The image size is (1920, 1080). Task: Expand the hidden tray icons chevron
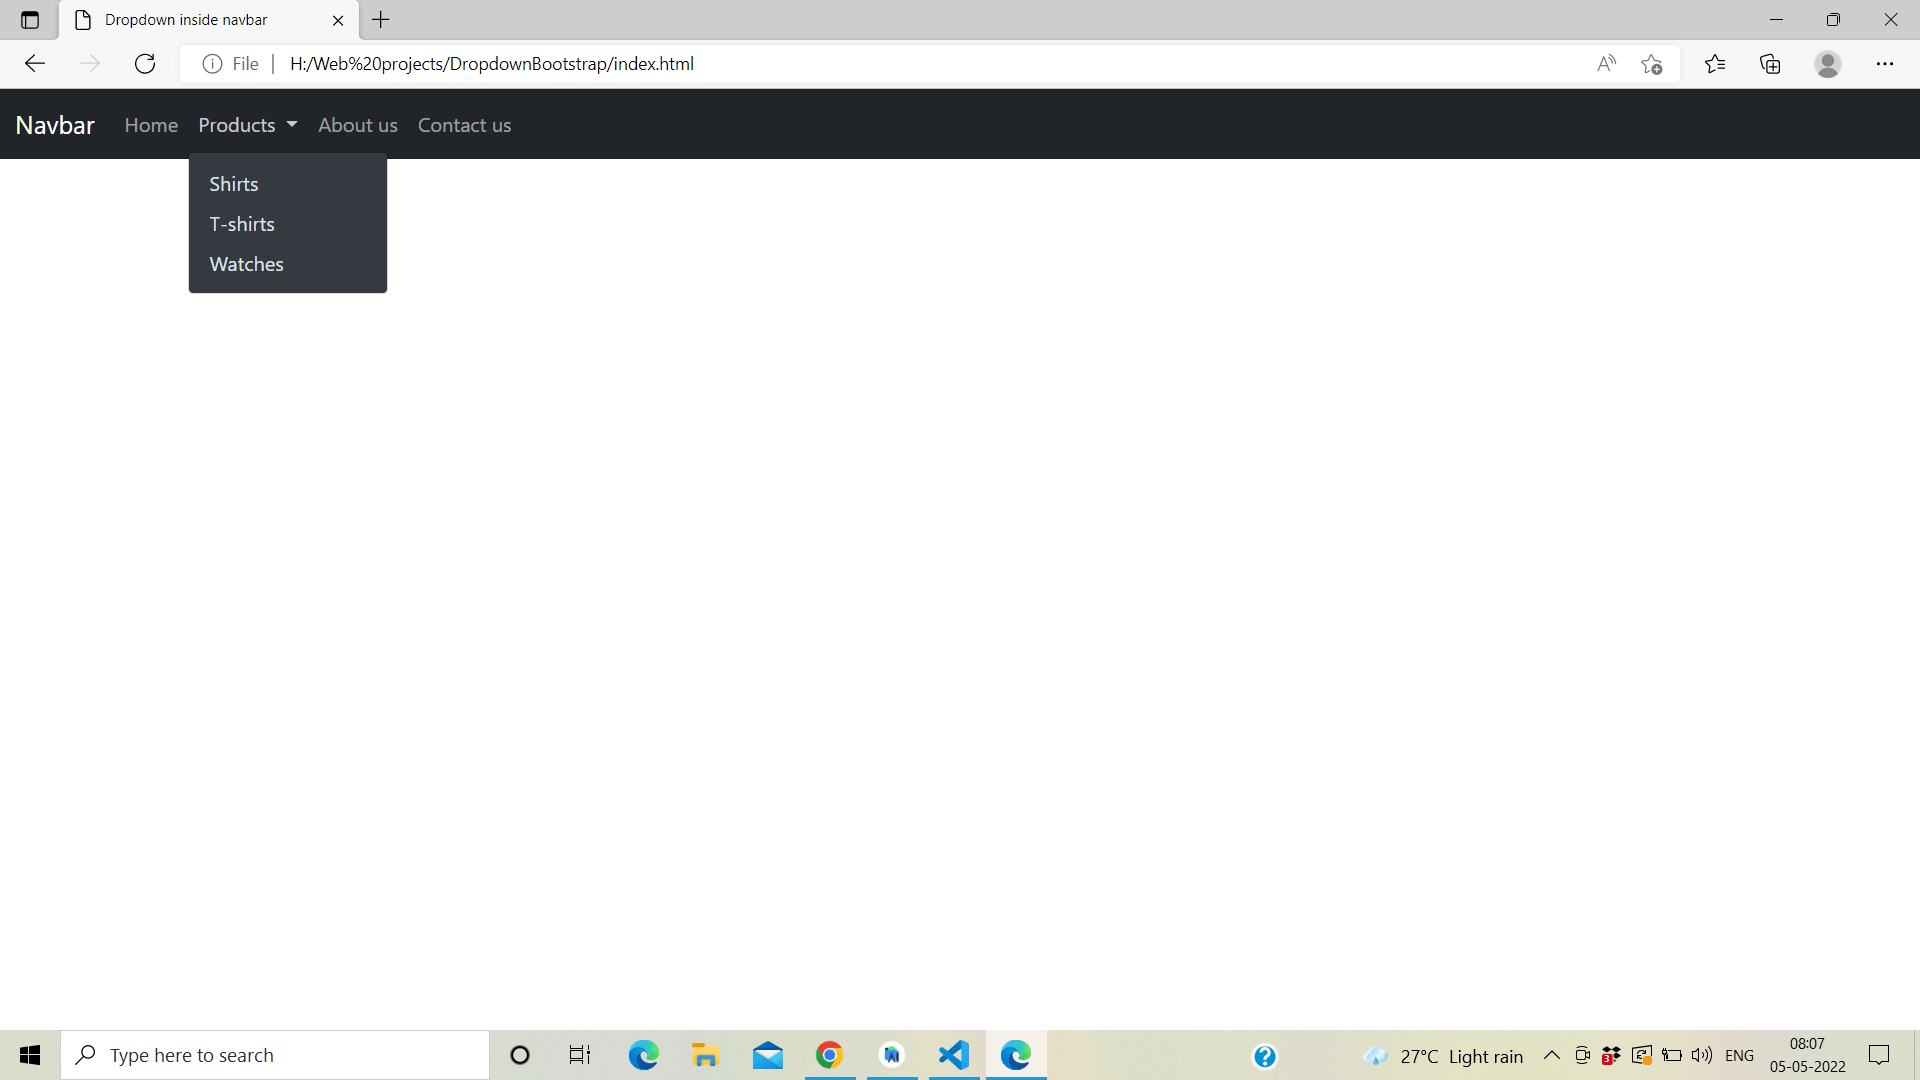1552,1055
